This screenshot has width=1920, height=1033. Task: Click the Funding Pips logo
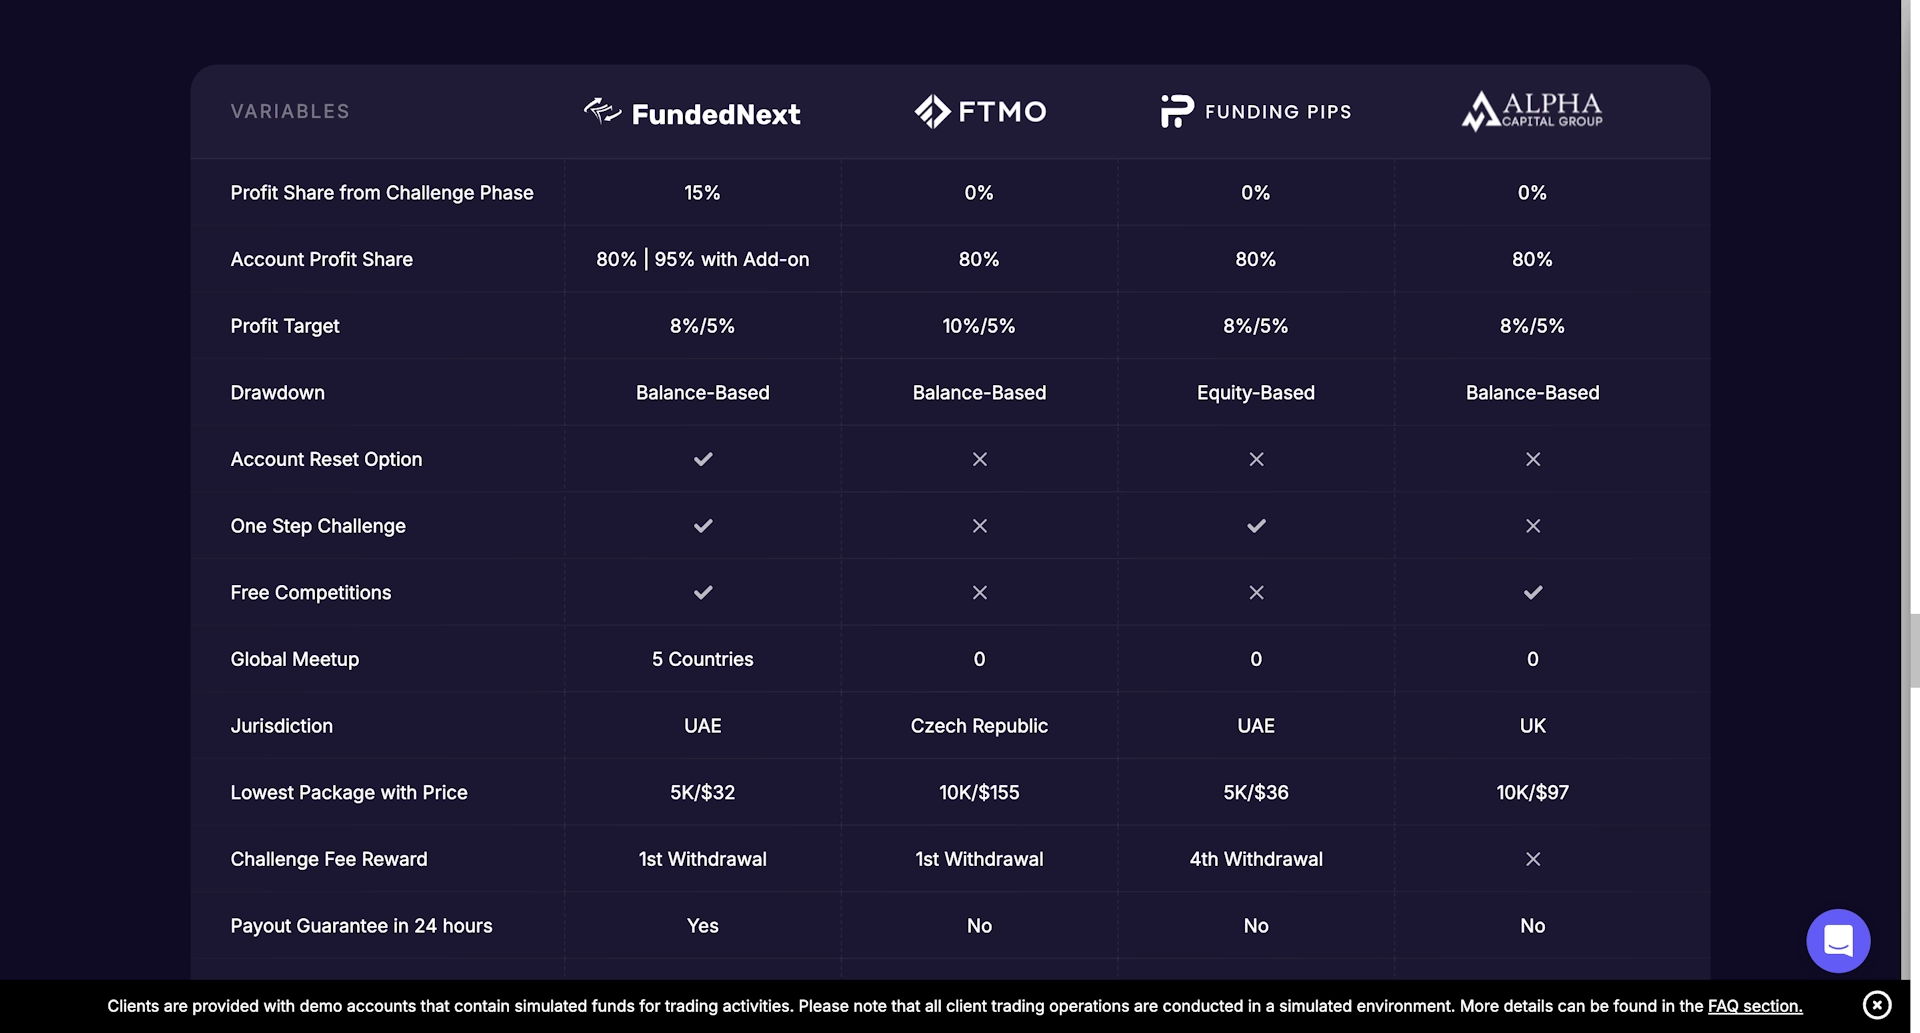pyautogui.click(x=1256, y=111)
